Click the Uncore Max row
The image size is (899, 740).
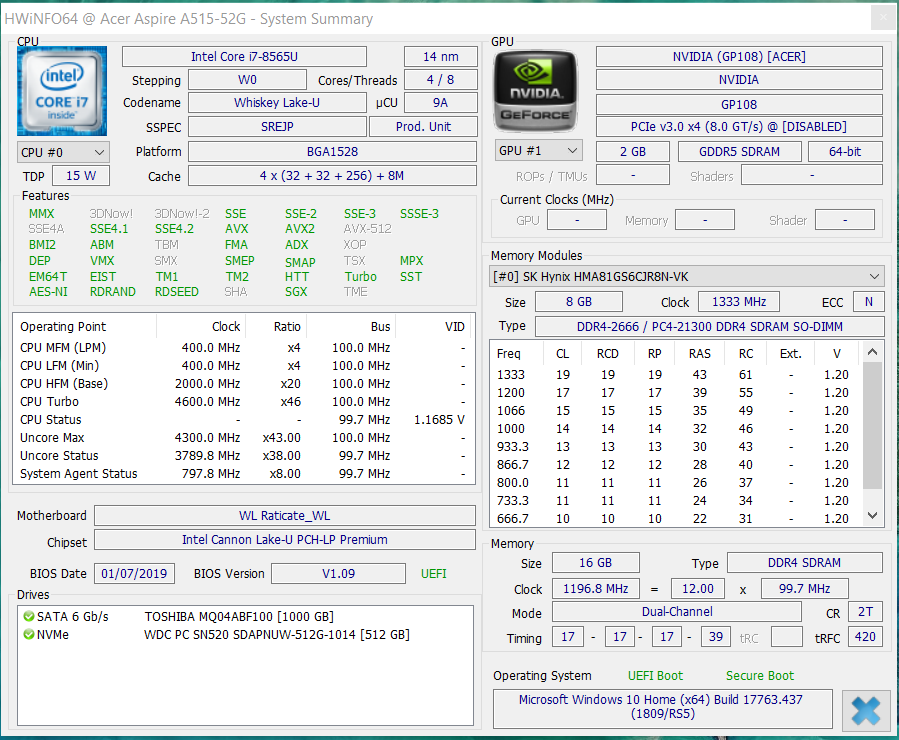(x=244, y=438)
